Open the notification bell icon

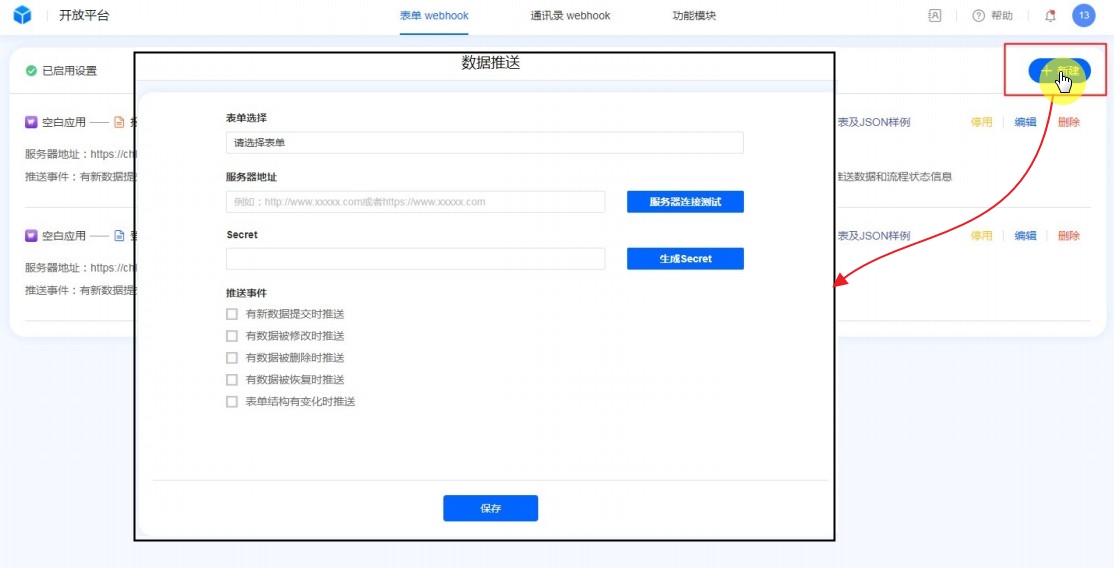1050,16
